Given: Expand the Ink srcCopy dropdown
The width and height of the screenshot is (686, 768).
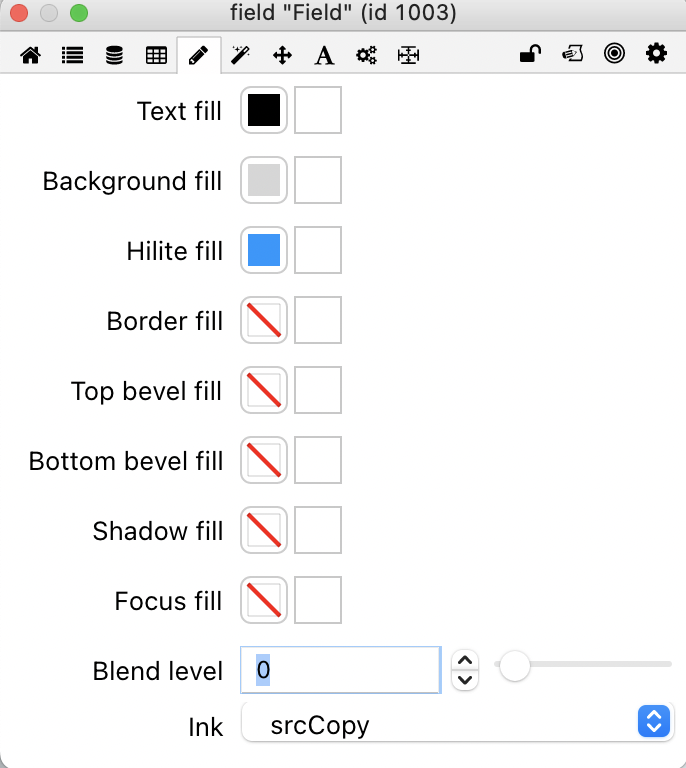Looking at the screenshot, I should coord(652,722).
